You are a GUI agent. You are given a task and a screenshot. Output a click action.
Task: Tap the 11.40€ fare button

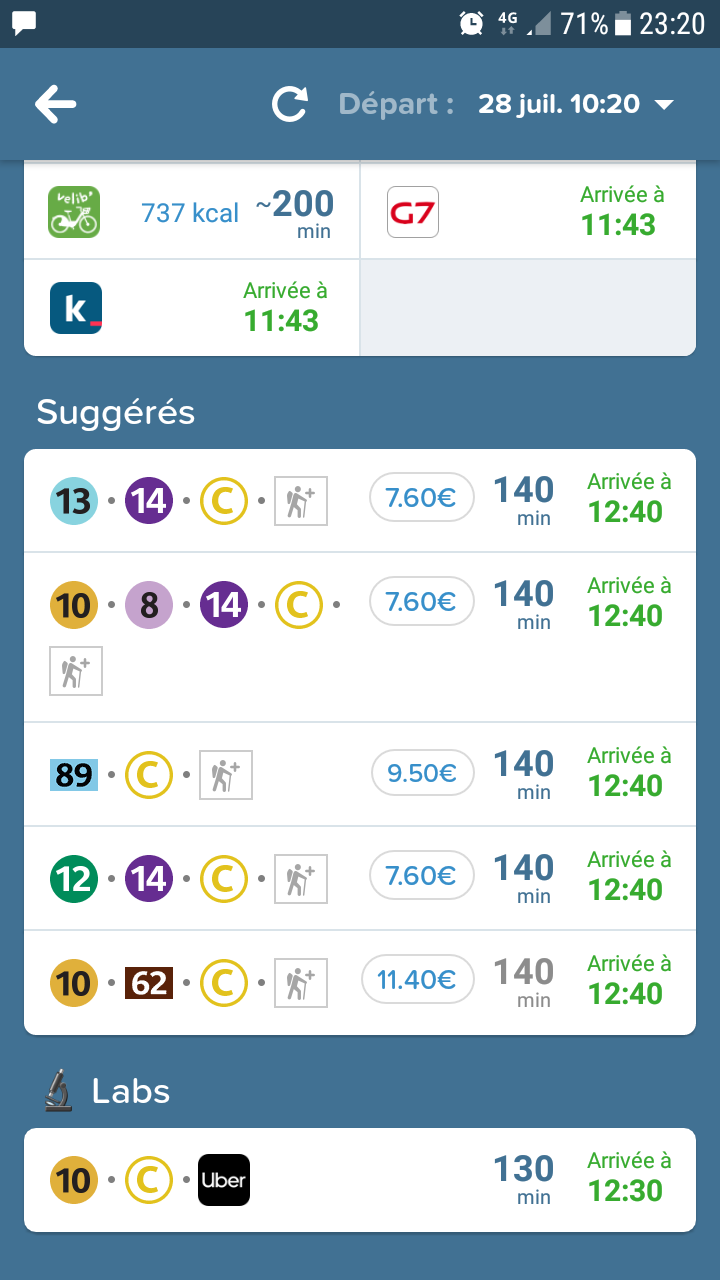click(x=418, y=980)
